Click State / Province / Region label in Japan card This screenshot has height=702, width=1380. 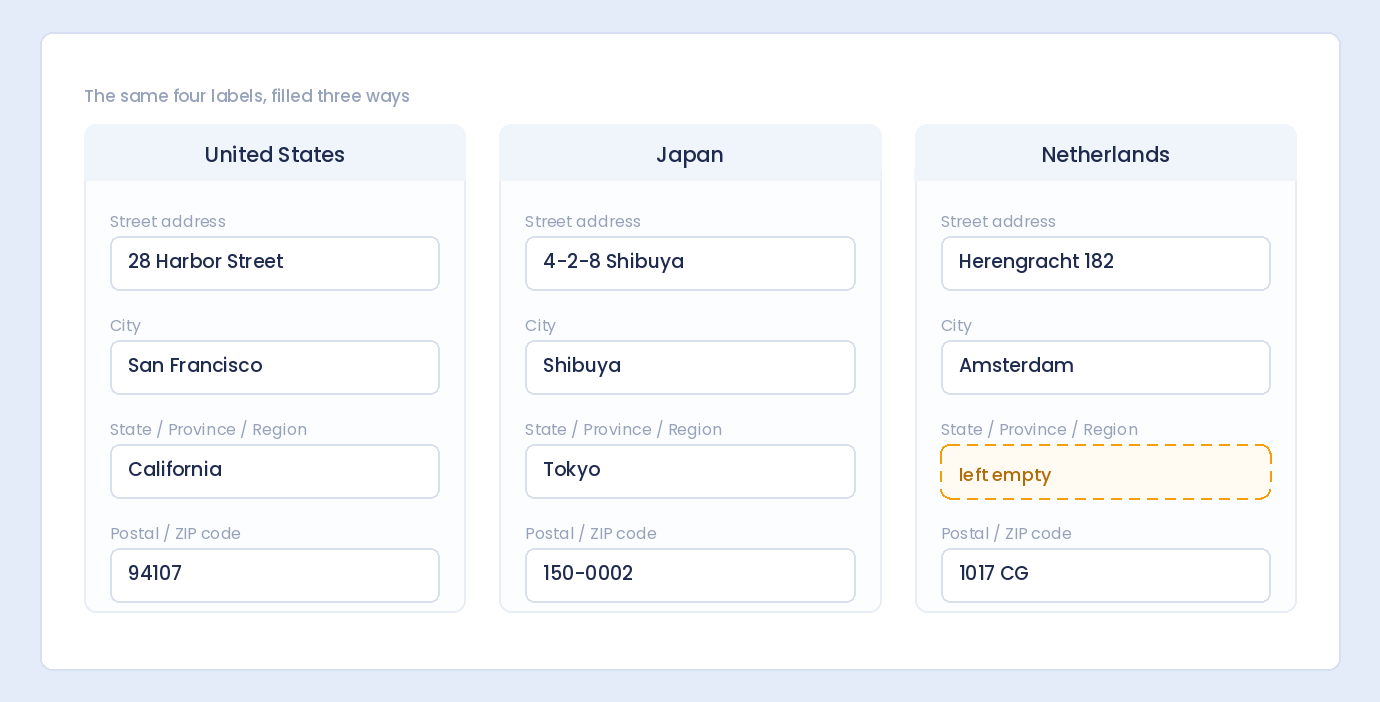pos(623,429)
